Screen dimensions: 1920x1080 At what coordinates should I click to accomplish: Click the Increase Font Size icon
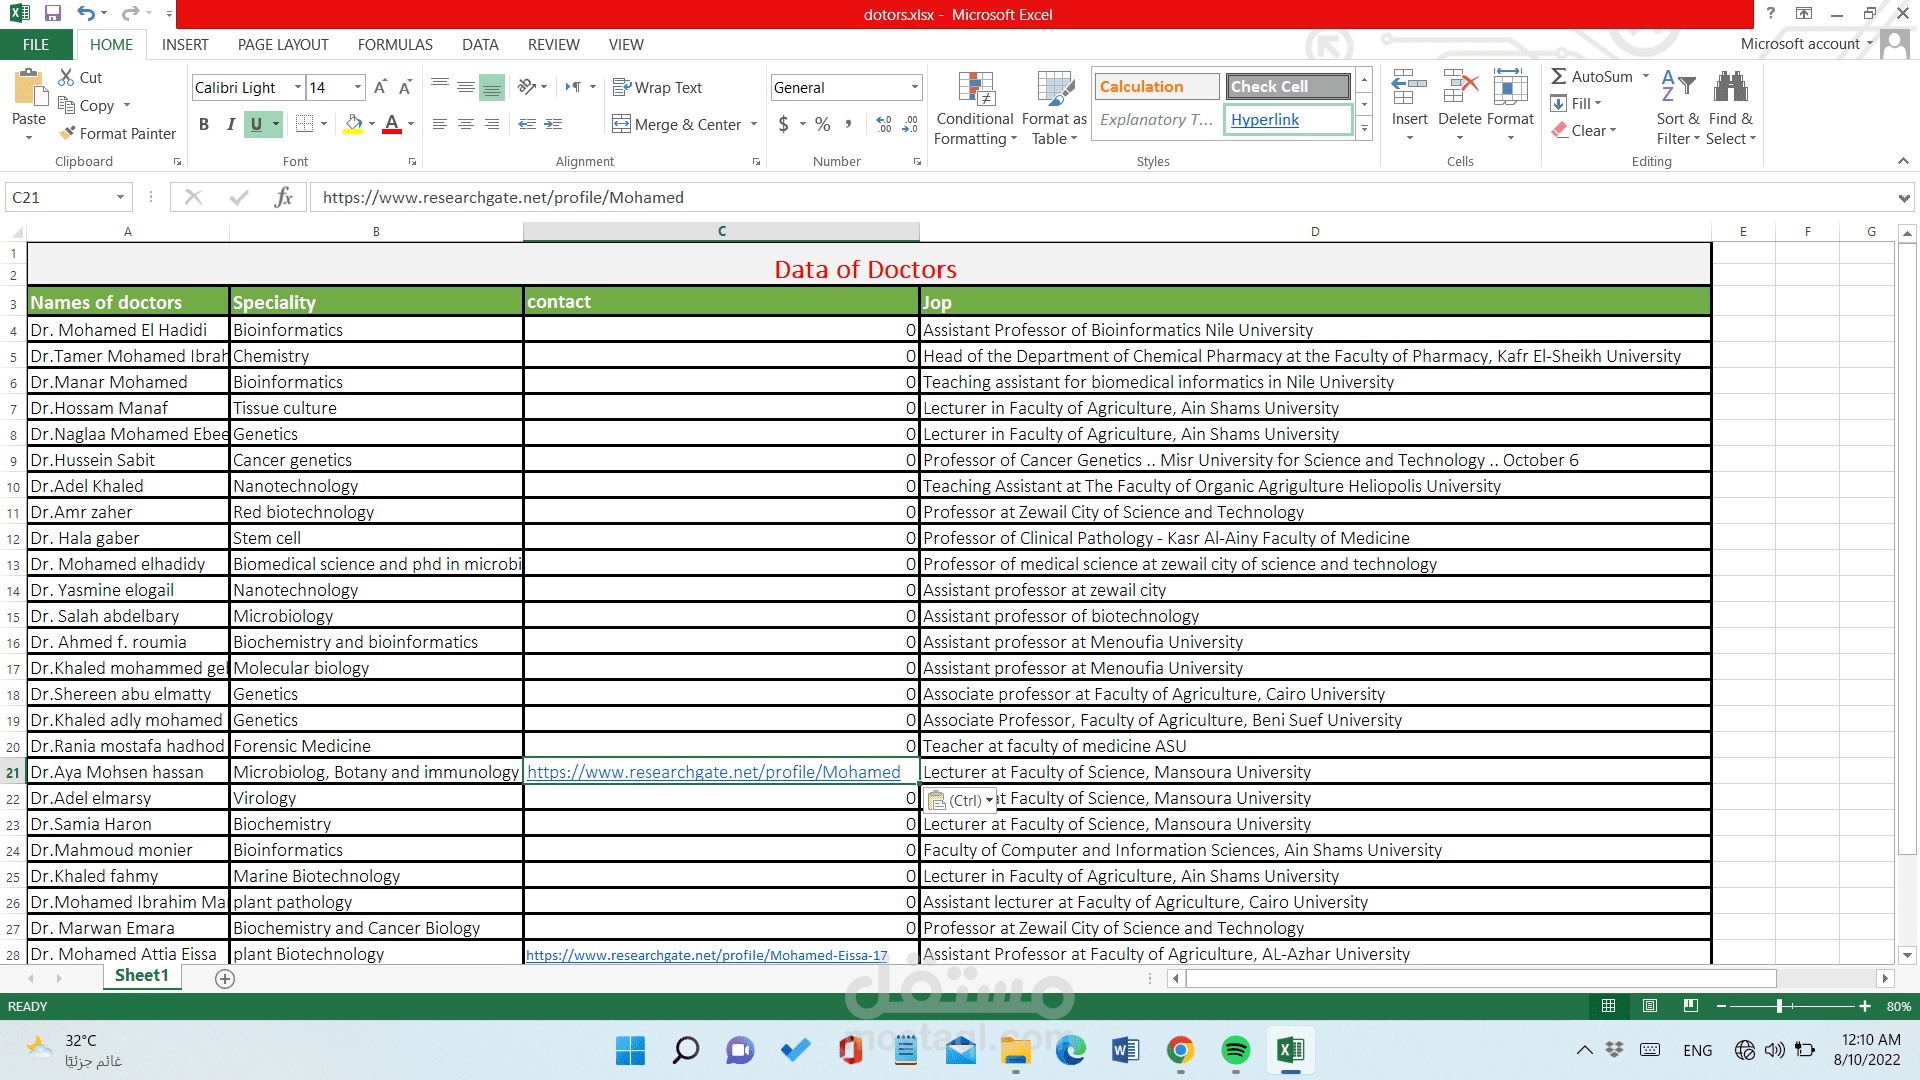(x=380, y=87)
